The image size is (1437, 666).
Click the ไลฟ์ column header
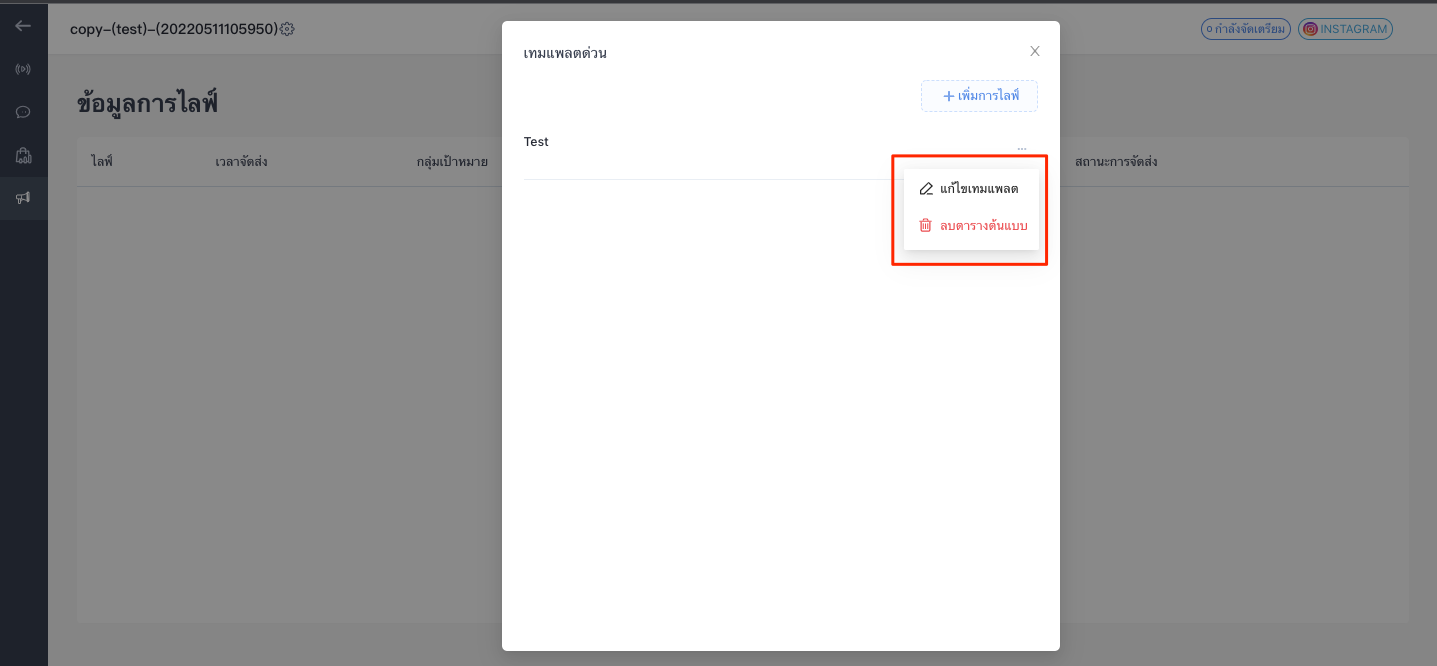(x=102, y=161)
